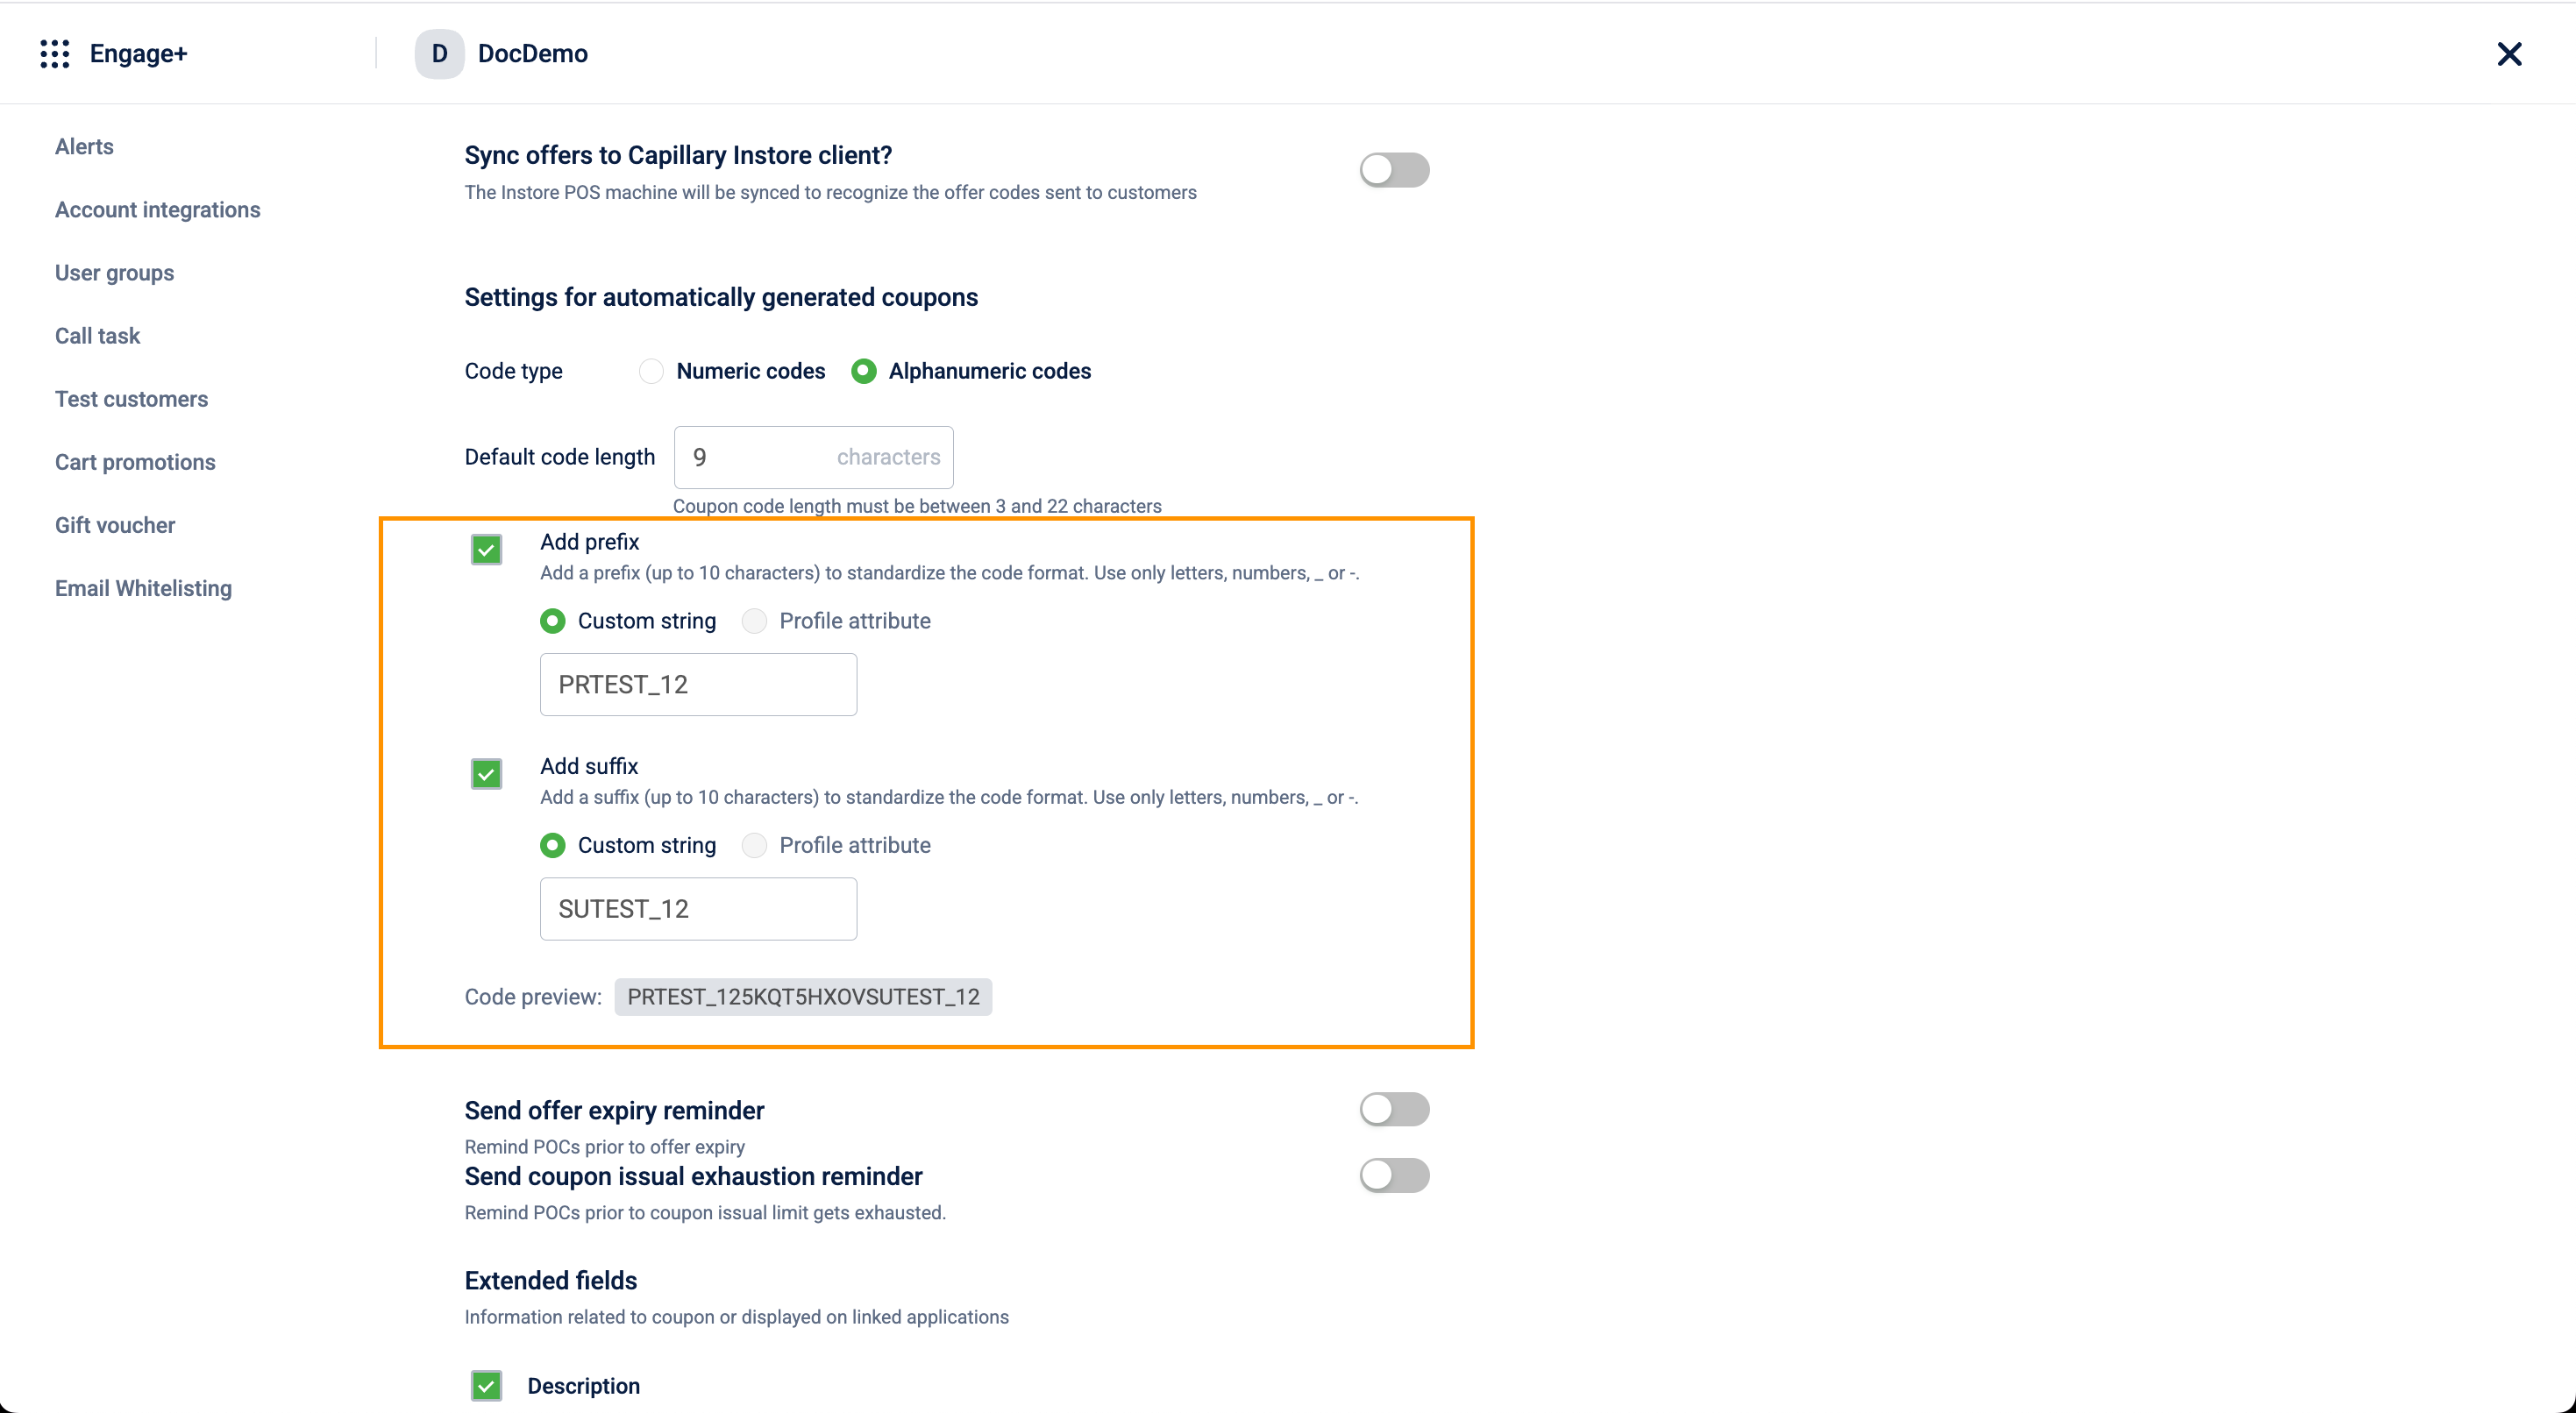Turn on Send offer expiry reminder
The image size is (2576, 1413).
[x=1393, y=1109]
